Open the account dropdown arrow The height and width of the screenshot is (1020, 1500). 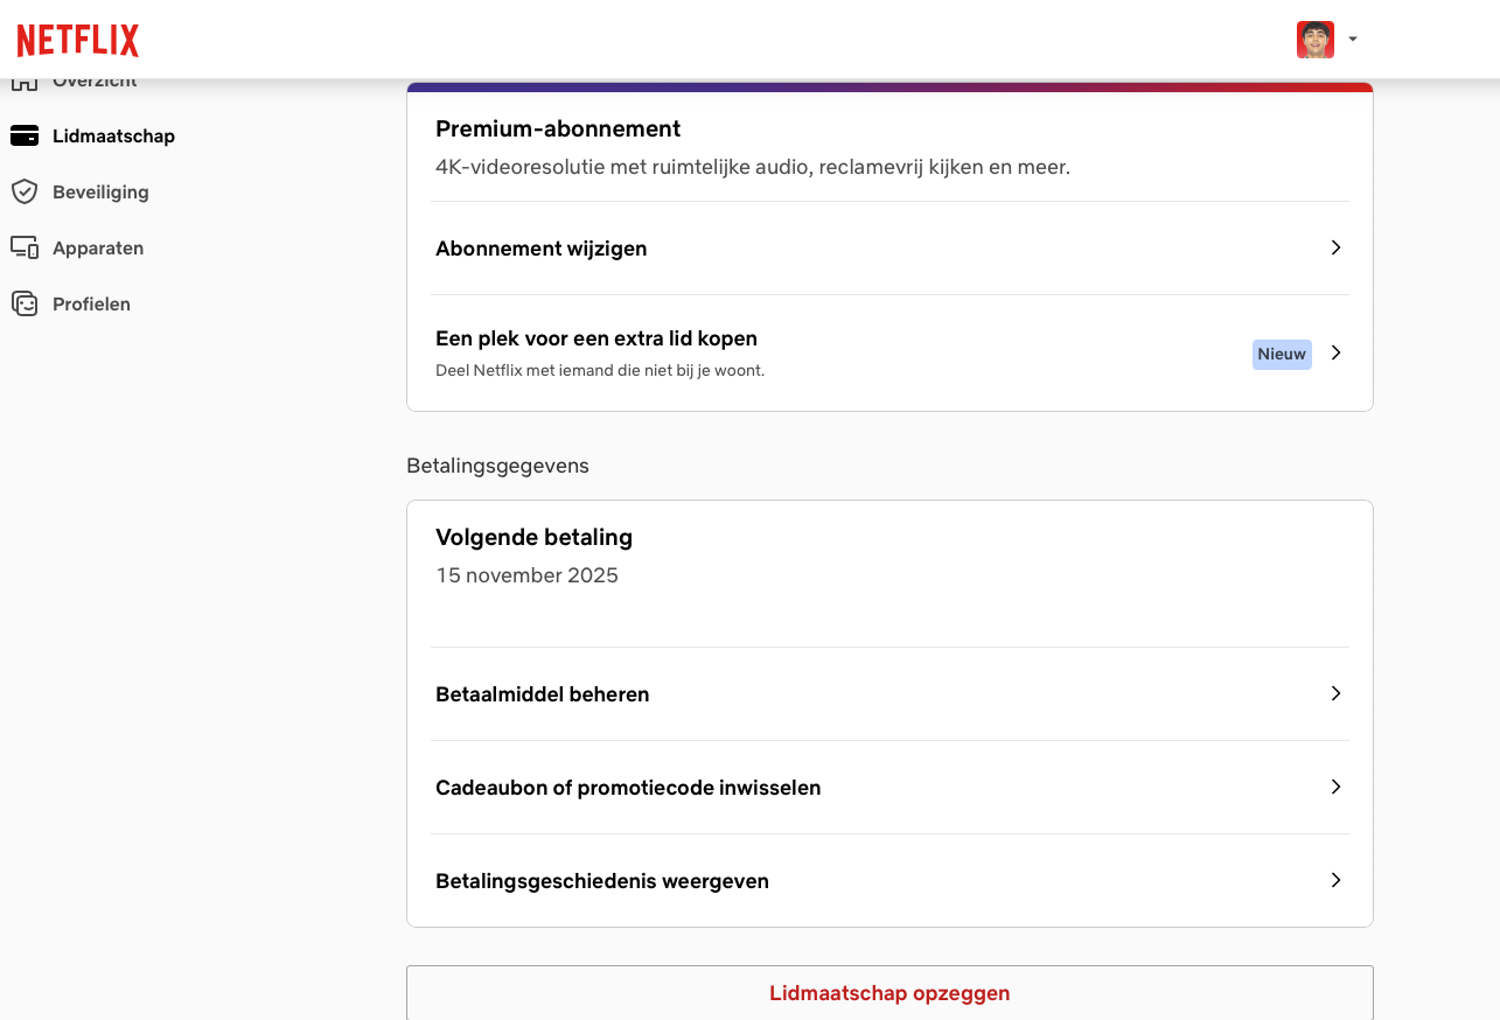tap(1353, 40)
